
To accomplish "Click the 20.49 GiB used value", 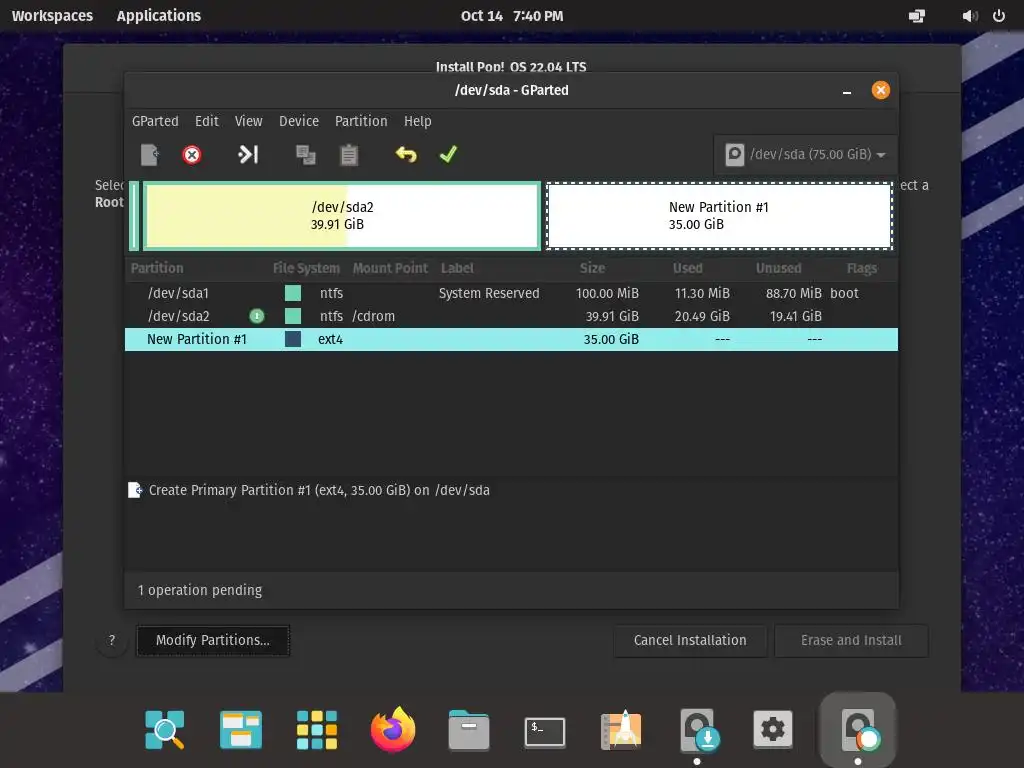I will coord(702,316).
